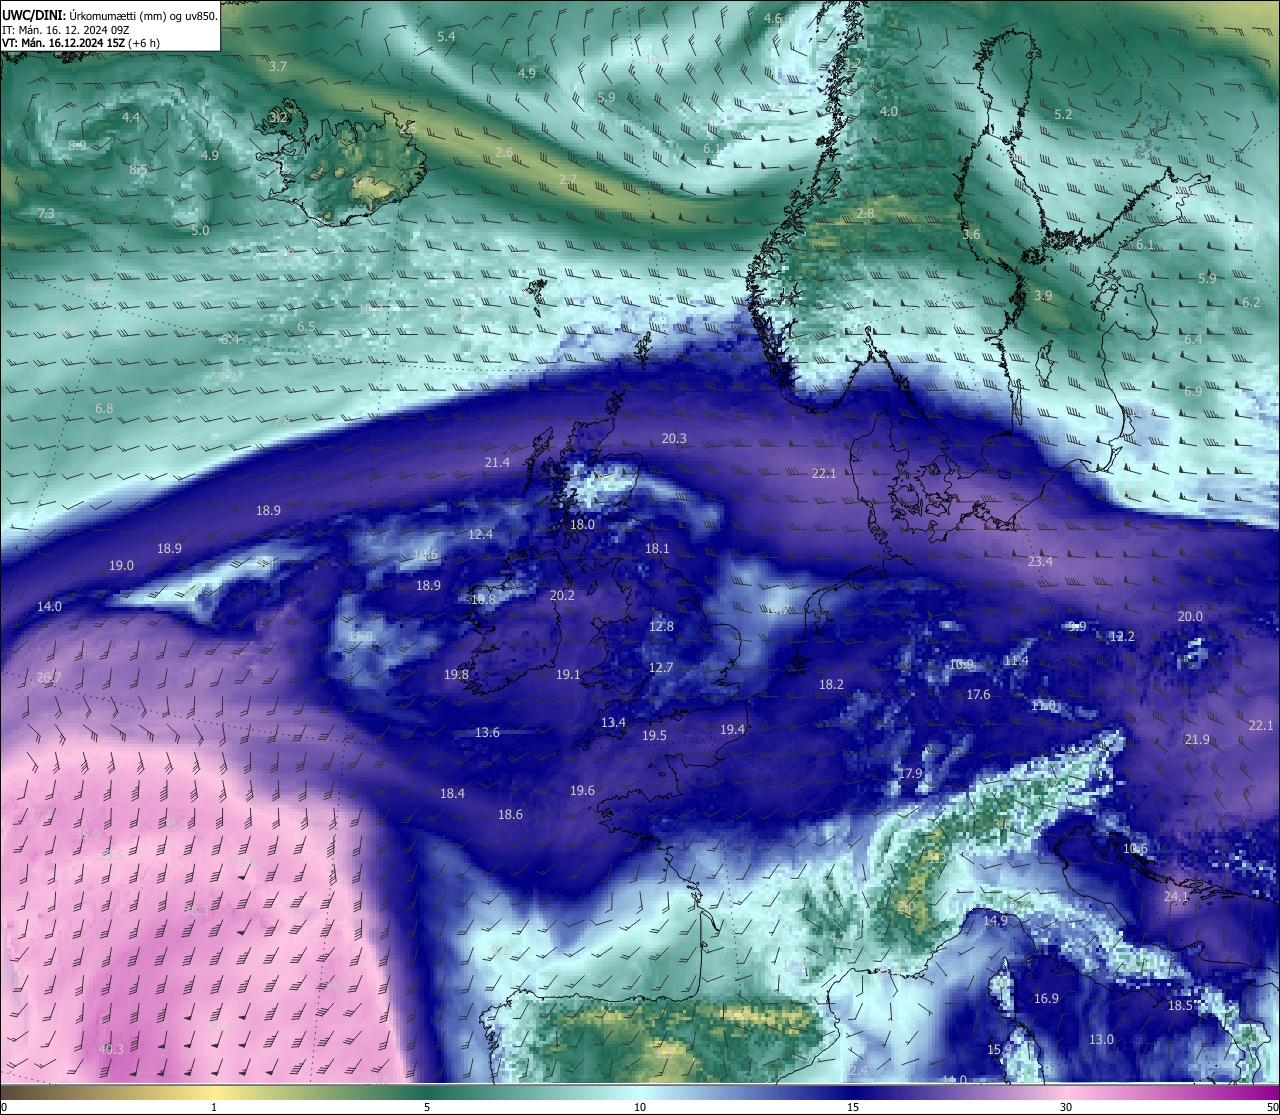Viewport: 1280px width, 1115px height.
Task: Click the 10 tick on the color scale
Action: (x=640, y=1107)
